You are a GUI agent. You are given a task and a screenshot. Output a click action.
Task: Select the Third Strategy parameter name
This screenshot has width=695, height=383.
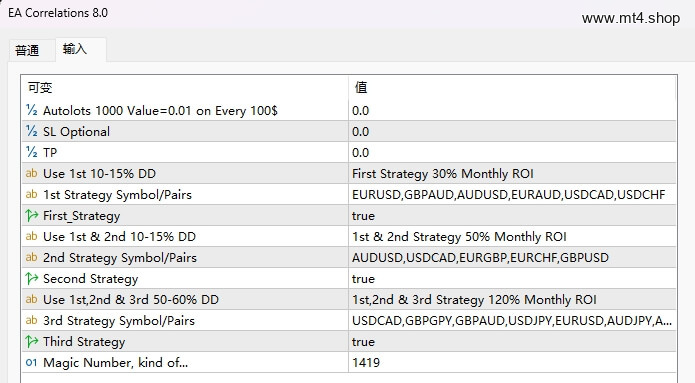pos(84,342)
